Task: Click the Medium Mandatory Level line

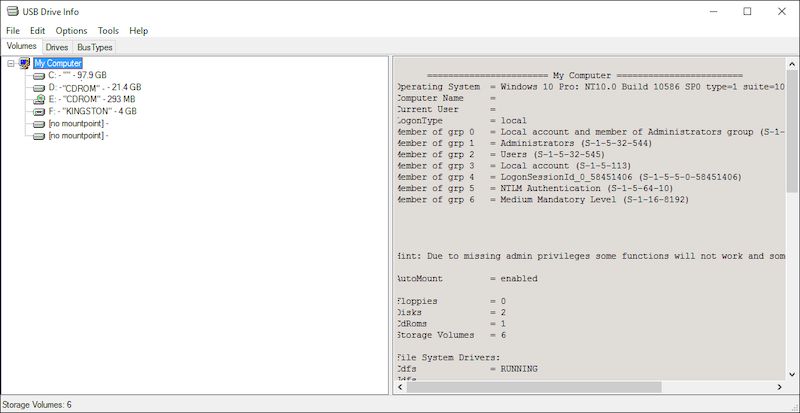Action: pyautogui.click(x=542, y=200)
